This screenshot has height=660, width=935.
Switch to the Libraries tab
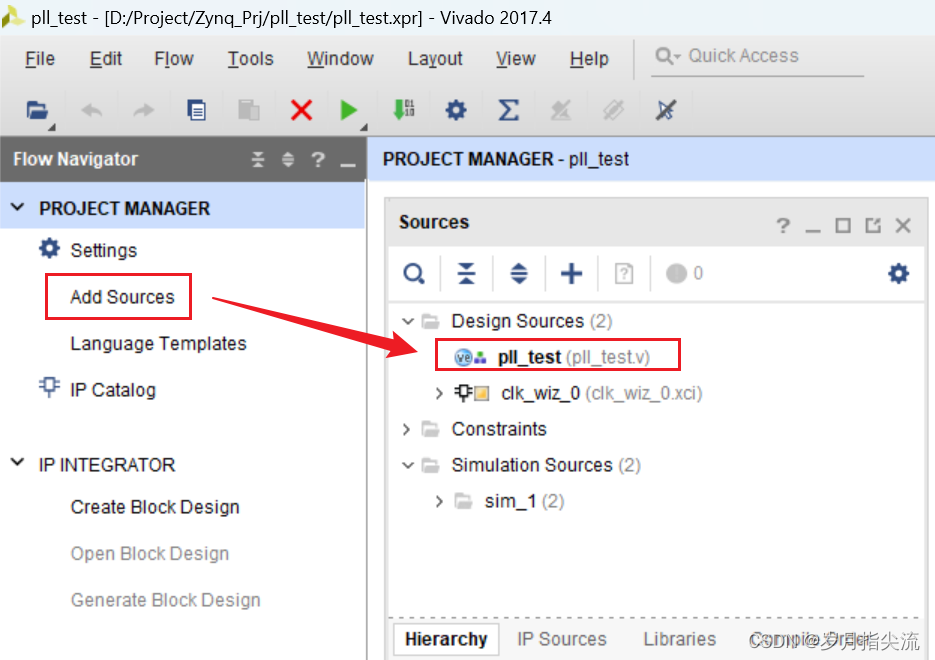(x=679, y=639)
